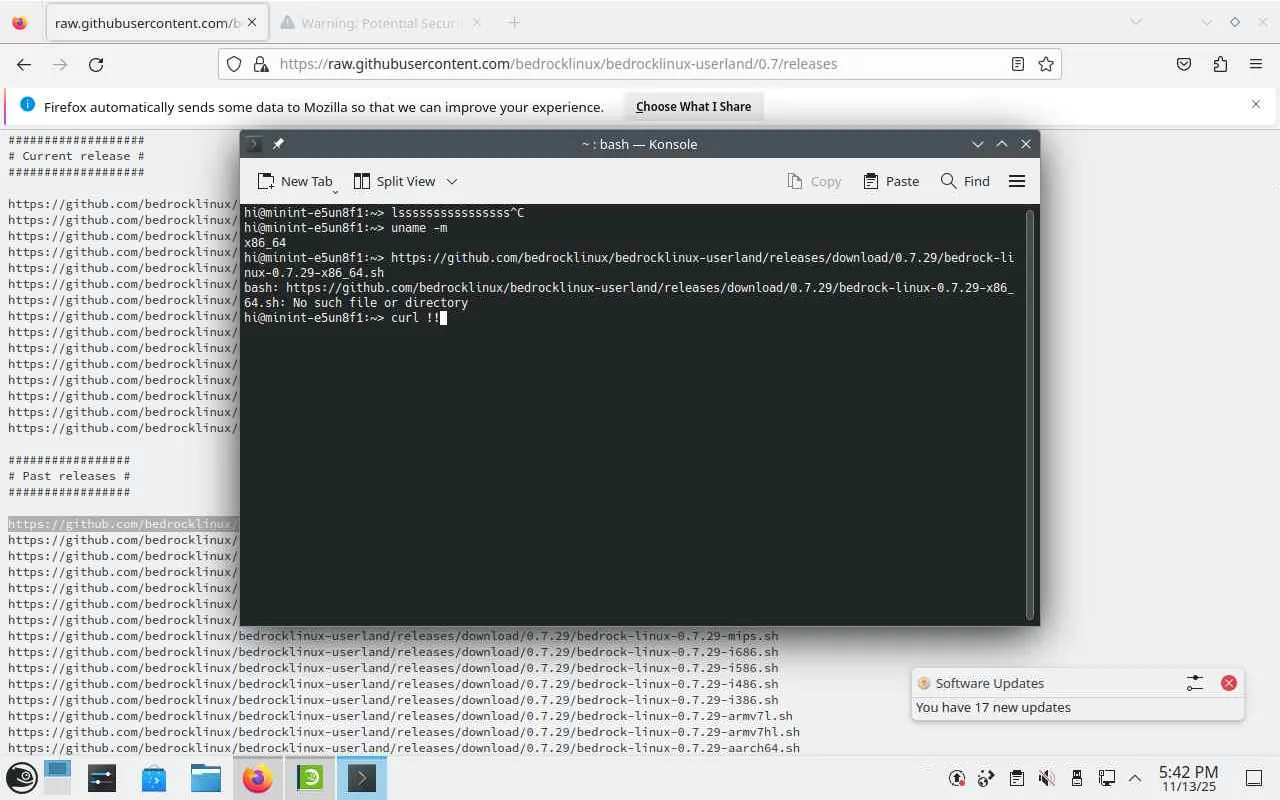Open System Settings from taskbar
Screen dimensions: 1280x800
[x=102, y=778]
